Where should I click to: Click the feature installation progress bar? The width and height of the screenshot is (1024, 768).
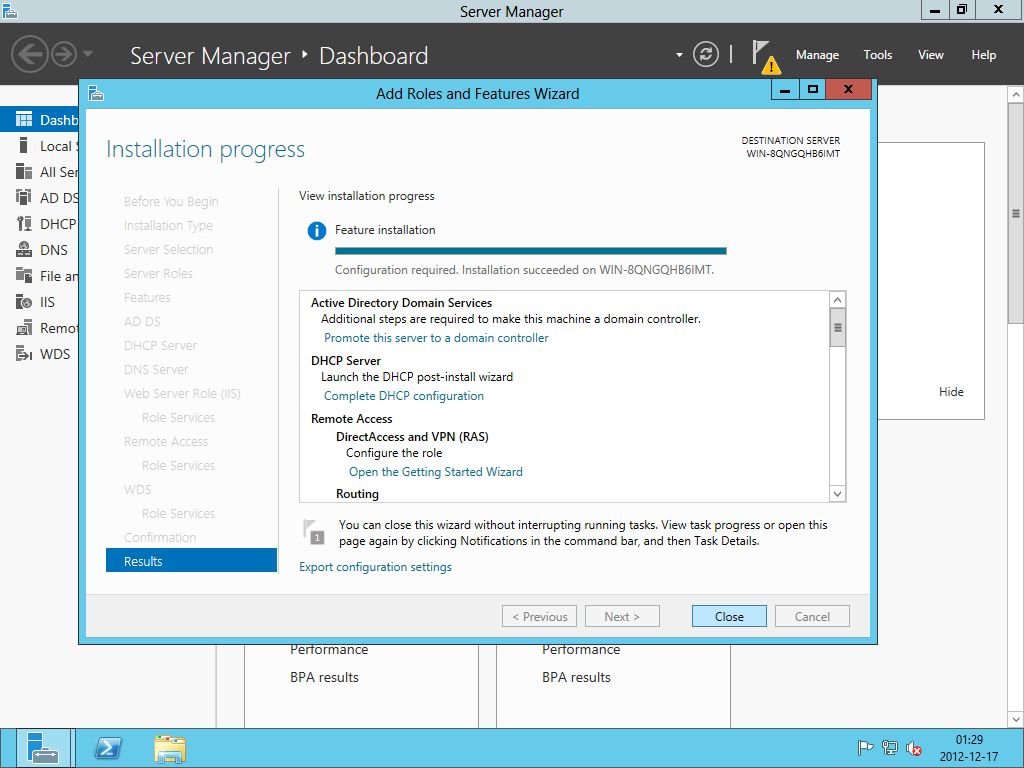(x=530, y=251)
